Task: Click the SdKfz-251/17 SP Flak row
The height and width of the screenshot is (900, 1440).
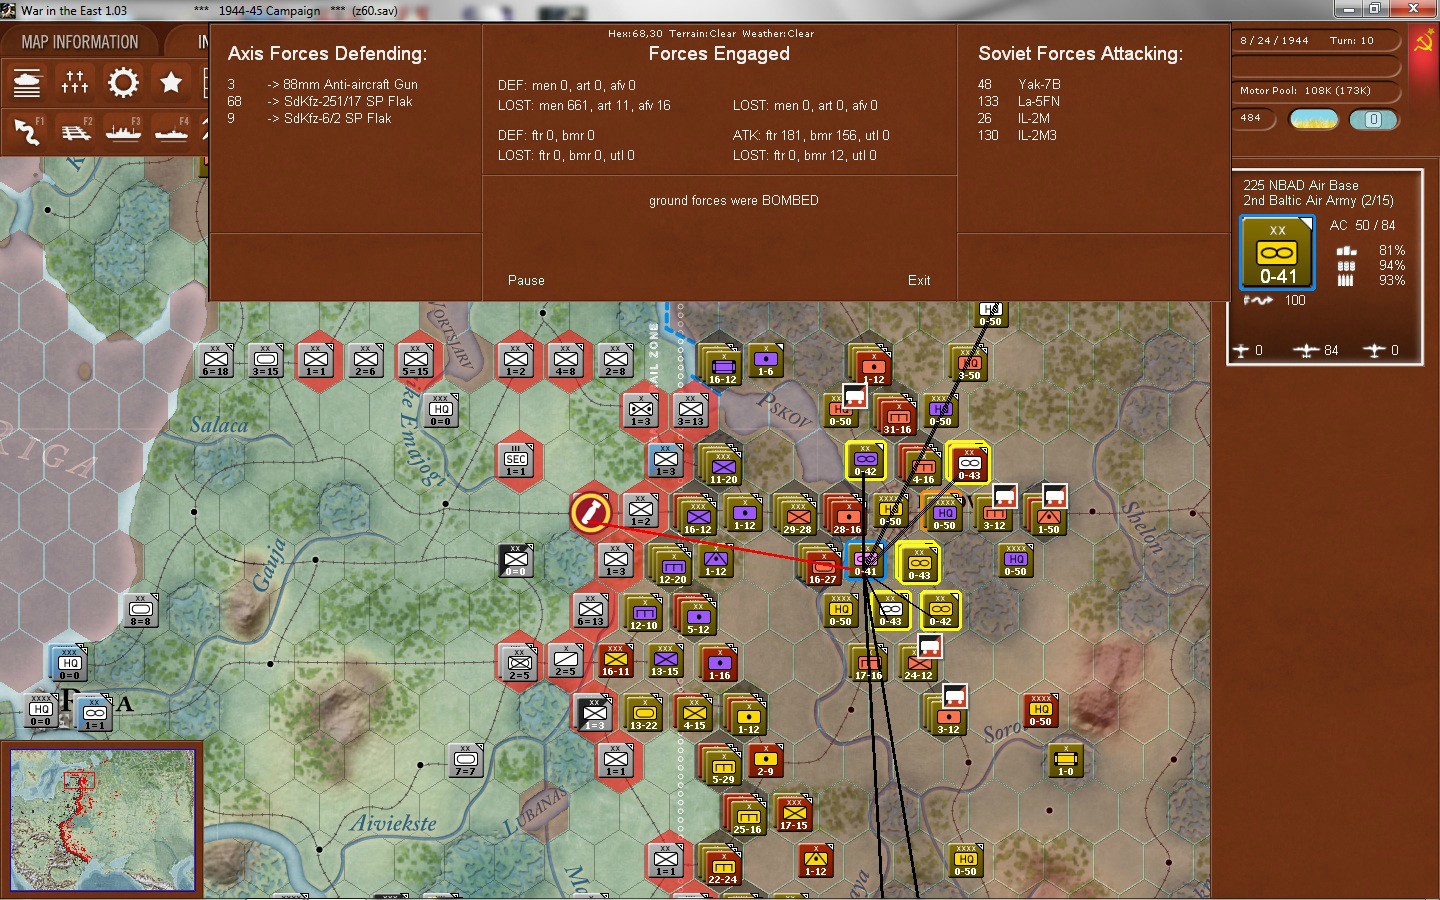Action: [320, 101]
